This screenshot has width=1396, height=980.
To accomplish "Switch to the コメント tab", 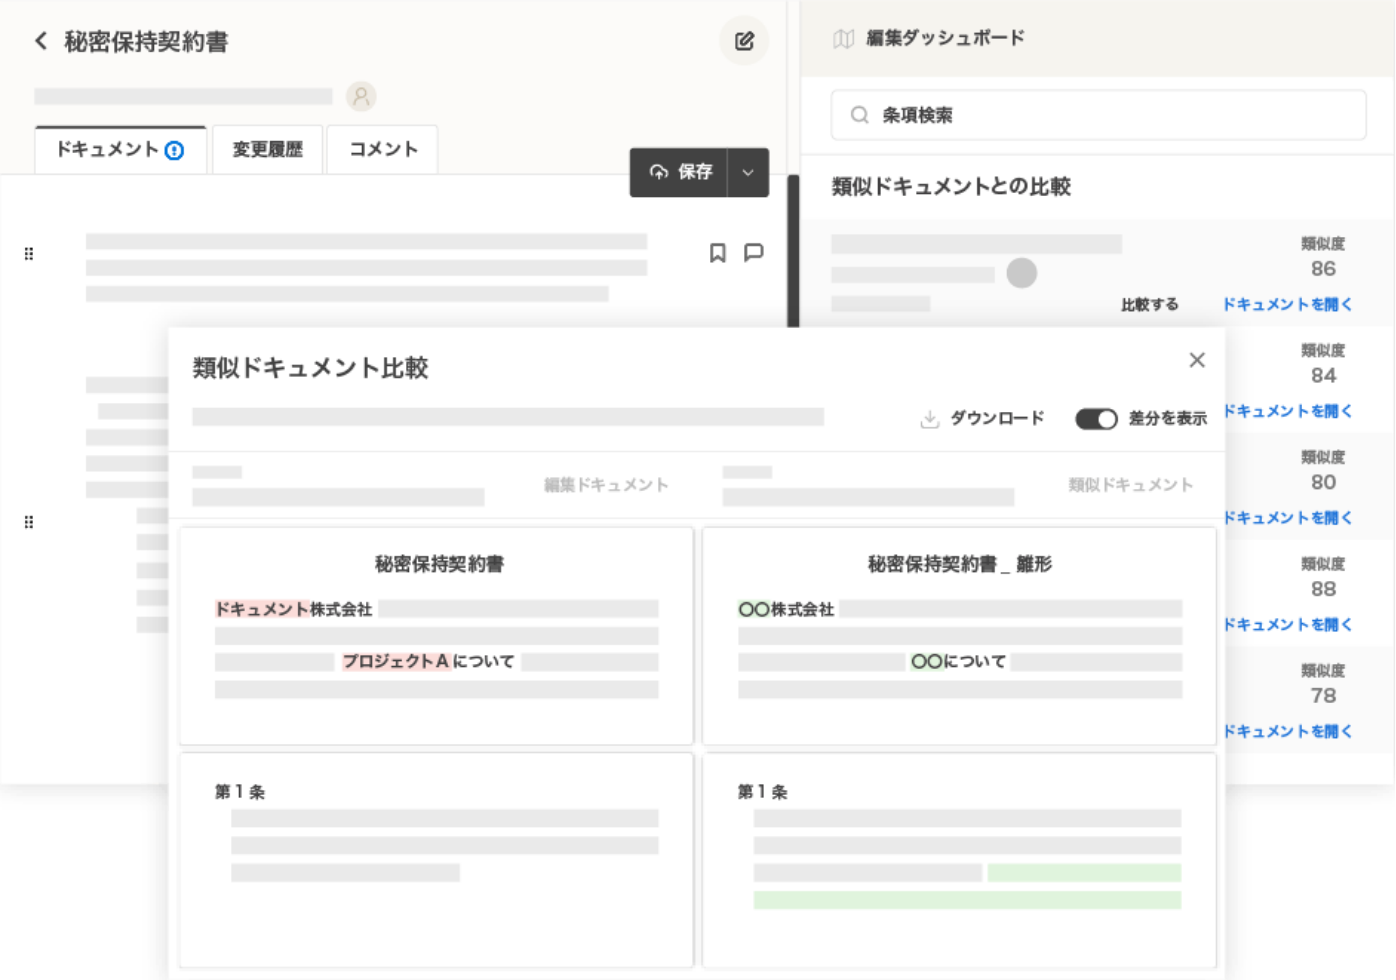I will click(383, 150).
